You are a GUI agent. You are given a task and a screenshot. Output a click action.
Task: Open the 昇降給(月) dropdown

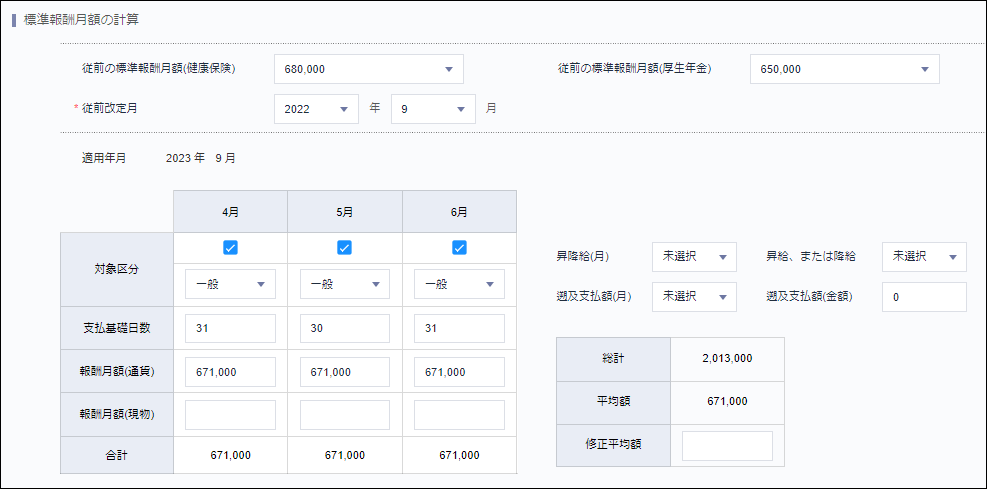click(694, 257)
